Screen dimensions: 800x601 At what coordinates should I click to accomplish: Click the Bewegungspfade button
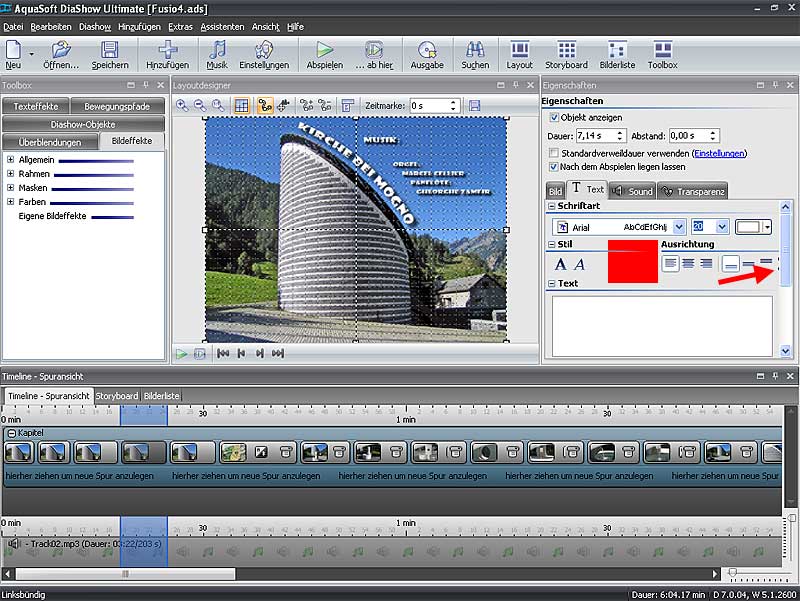pyautogui.click(x=117, y=106)
